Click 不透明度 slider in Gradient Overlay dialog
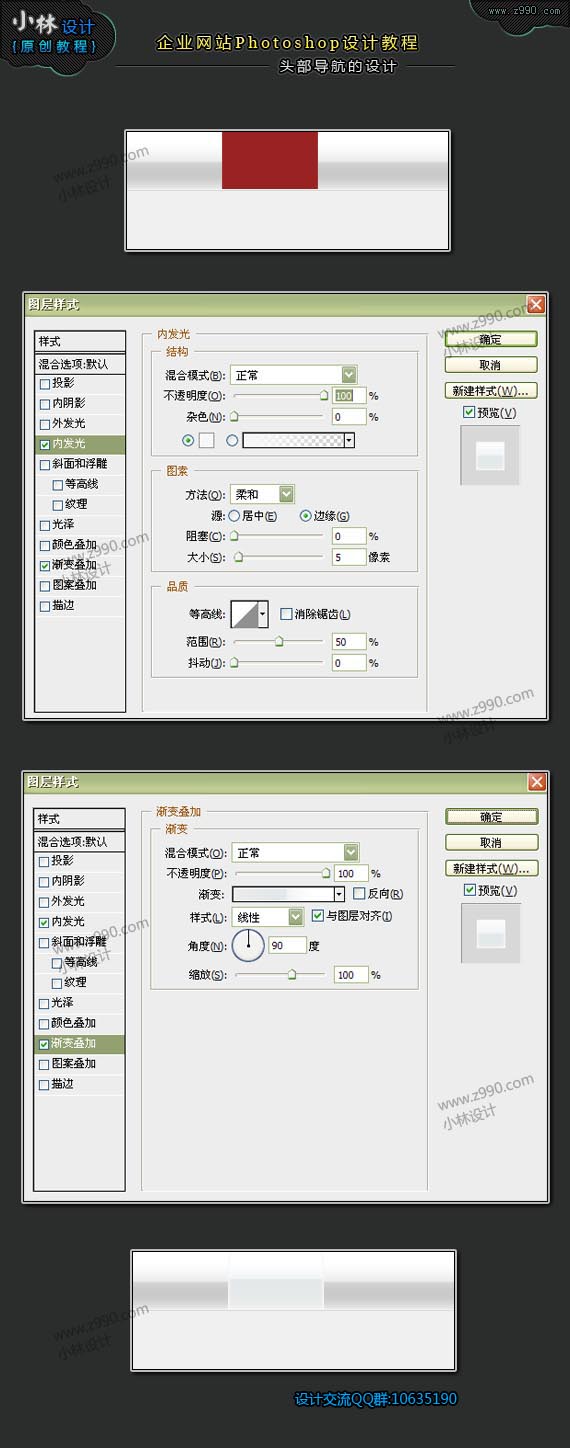 (281, 874)
